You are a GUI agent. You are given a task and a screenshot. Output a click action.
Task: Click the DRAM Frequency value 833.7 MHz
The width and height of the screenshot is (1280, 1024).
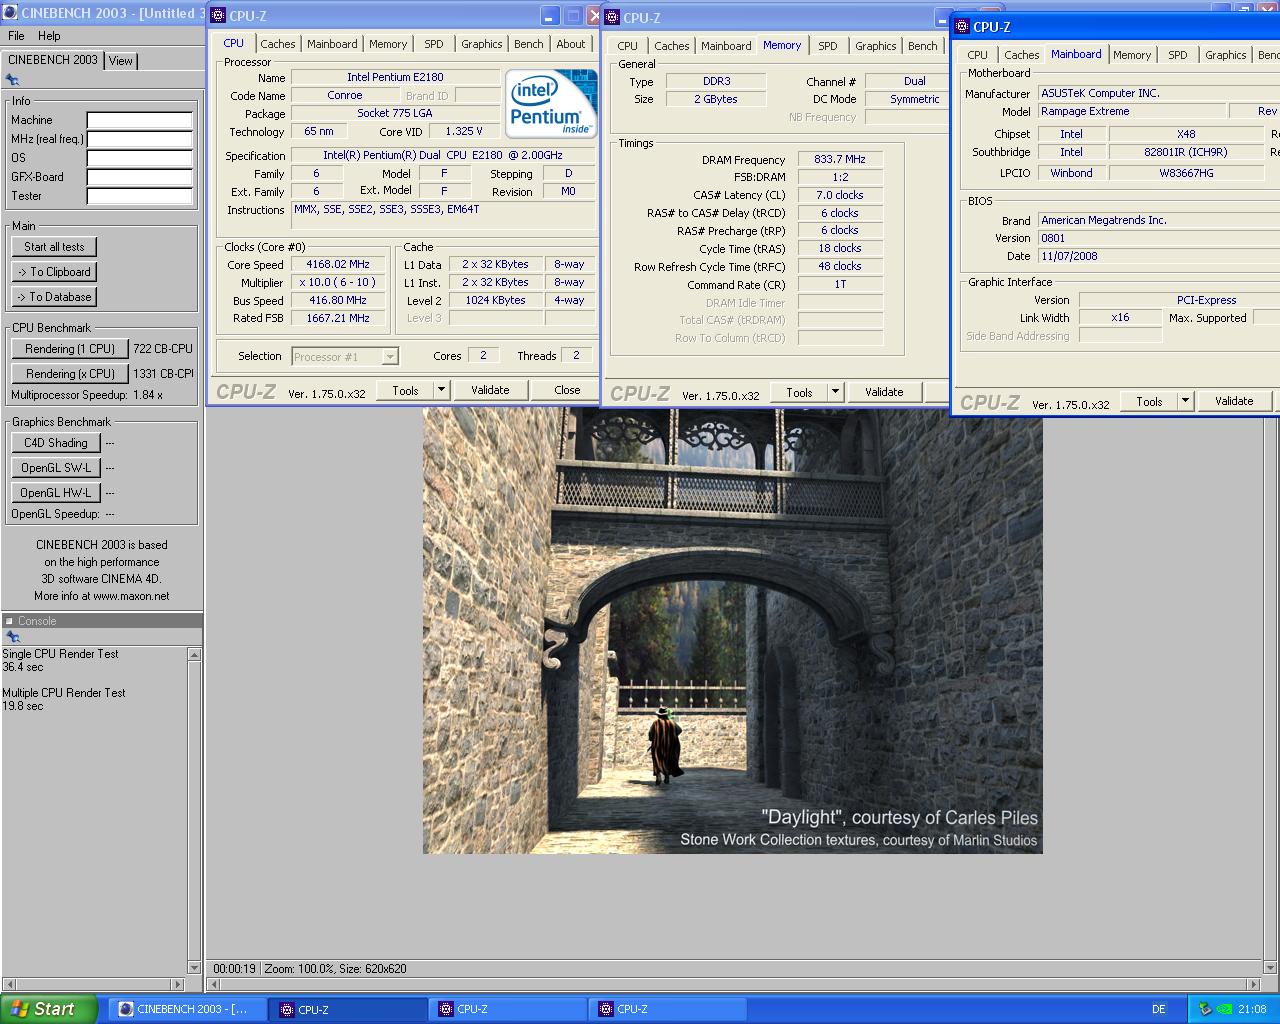click(x=840, y=159)
